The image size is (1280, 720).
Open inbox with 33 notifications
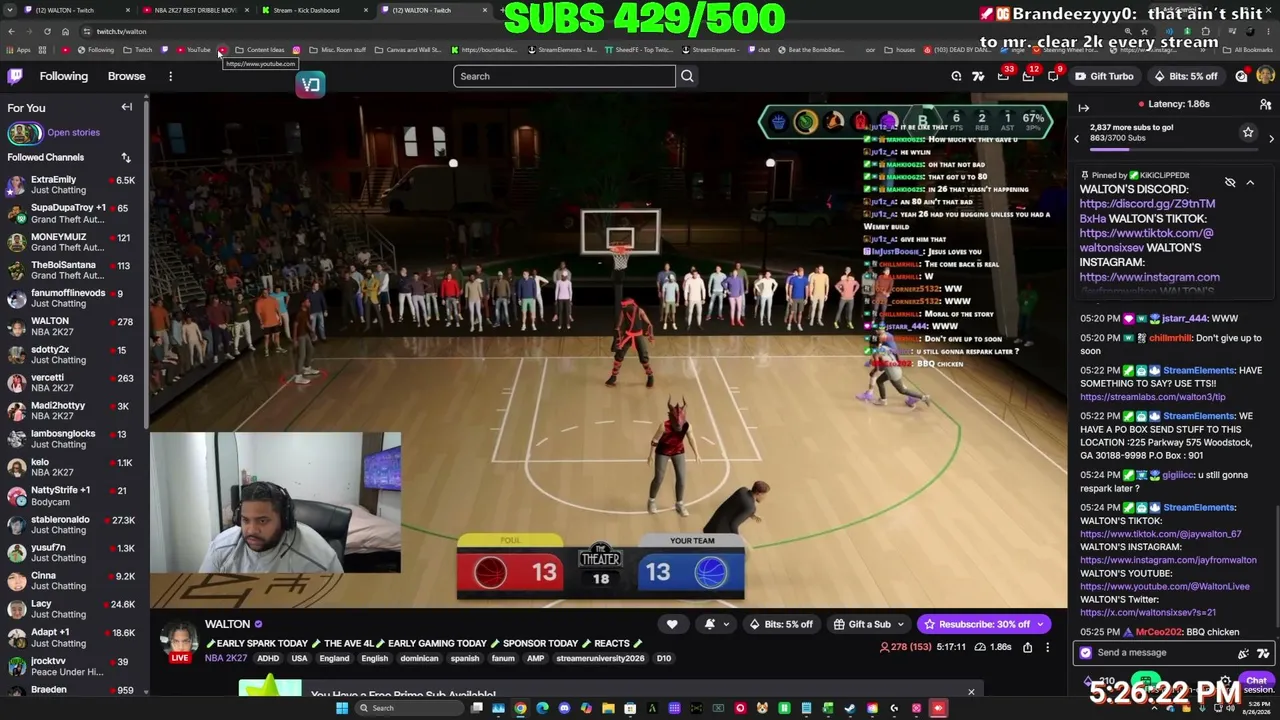pos(1003,76)
